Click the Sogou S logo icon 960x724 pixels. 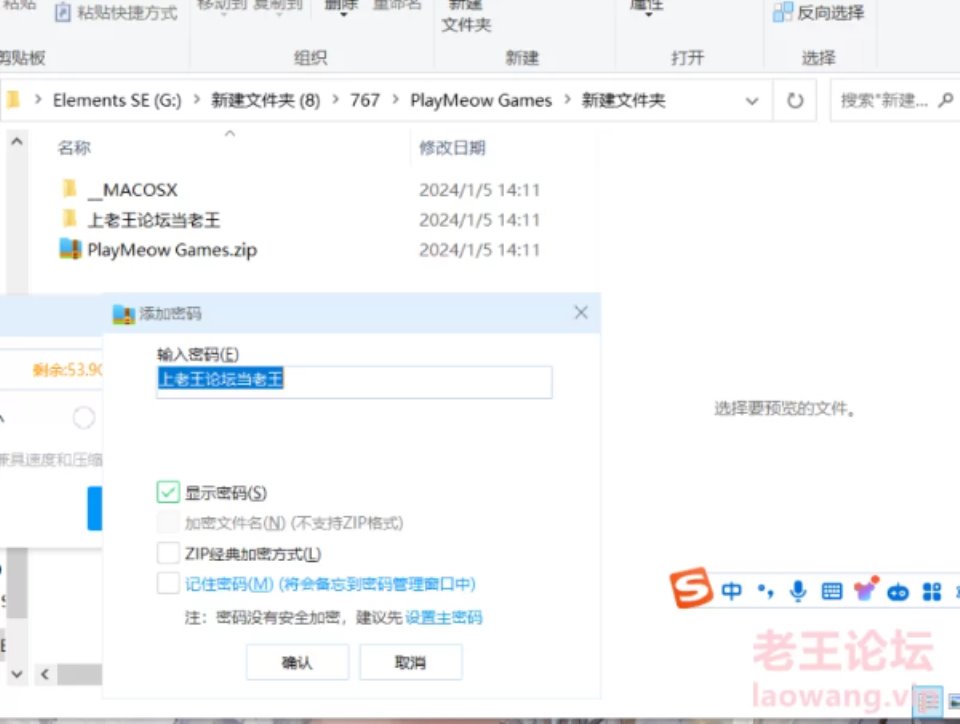[x=691, y=588]
